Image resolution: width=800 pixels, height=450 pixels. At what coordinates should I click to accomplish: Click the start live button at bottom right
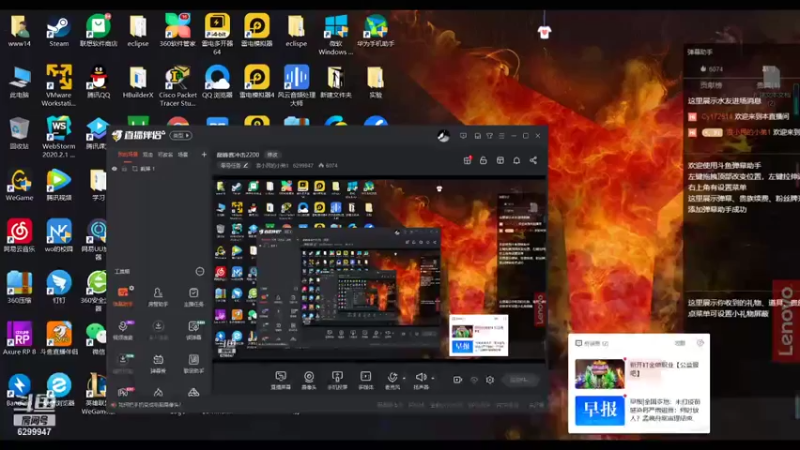[x=520, y=380]
